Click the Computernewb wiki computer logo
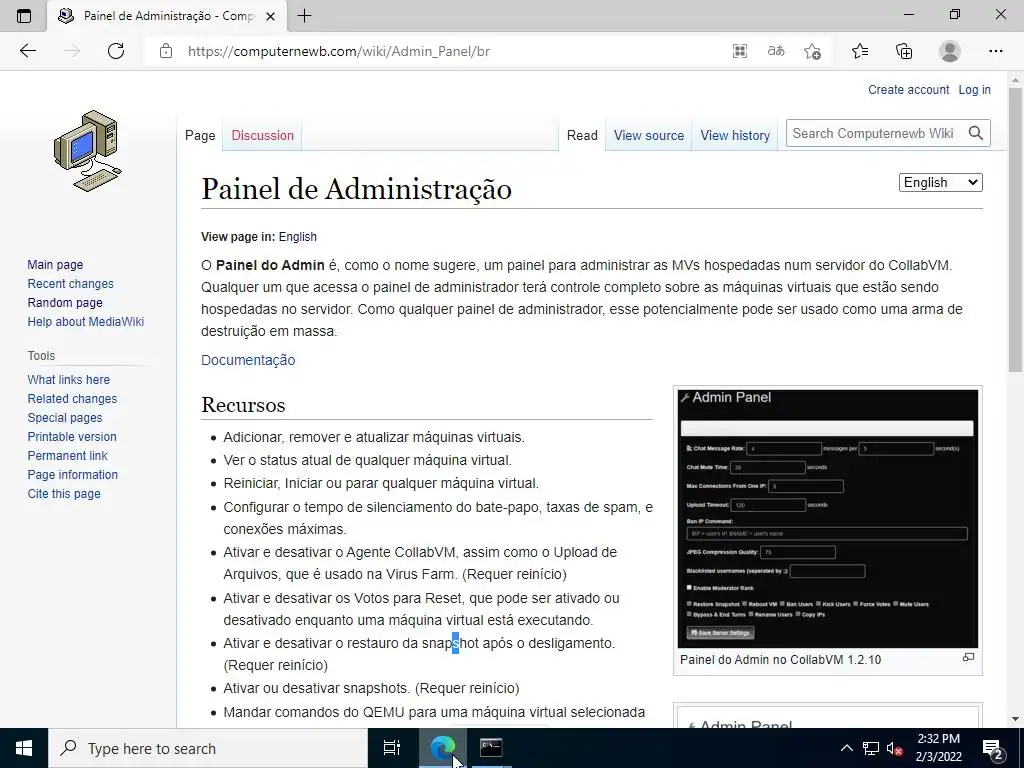This screenshot has width=1024, height=768. [88, 151]
